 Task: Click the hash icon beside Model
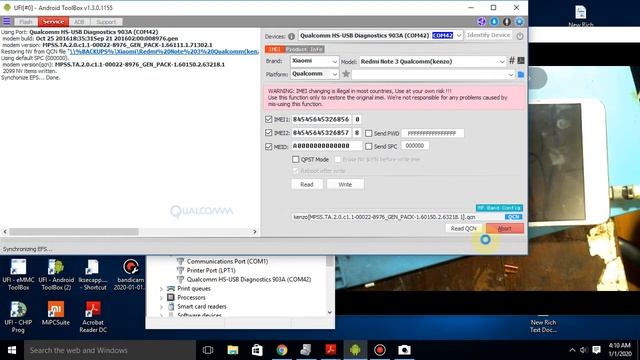point(511,61)
